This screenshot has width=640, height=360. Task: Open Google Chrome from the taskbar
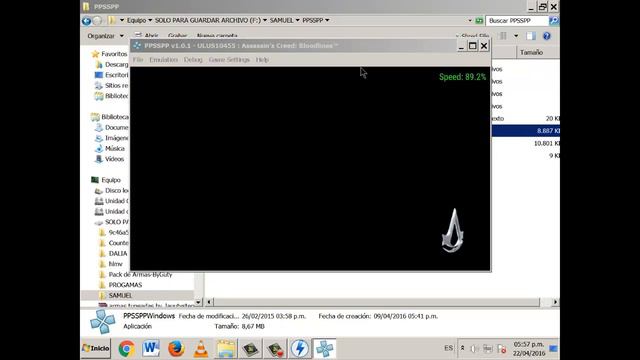127,349
